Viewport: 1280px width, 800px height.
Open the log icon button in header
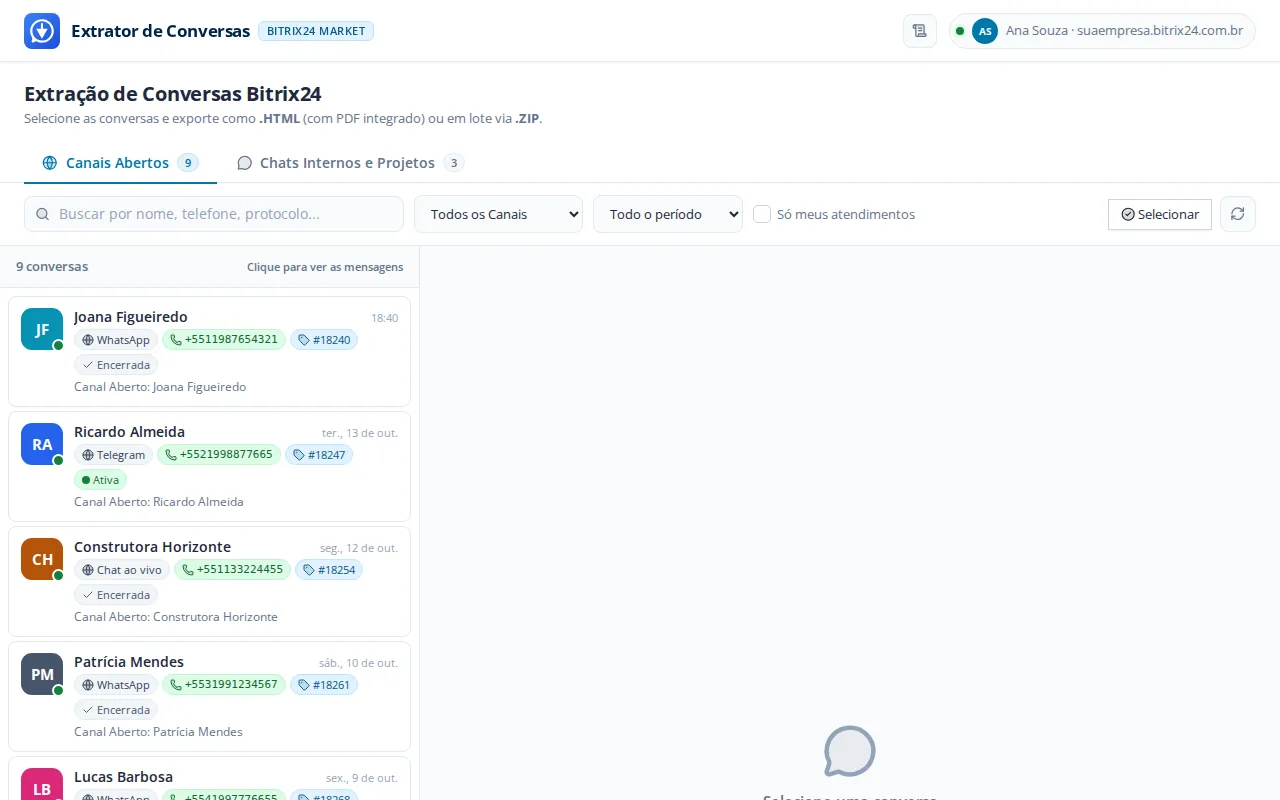tap(920, 31)
